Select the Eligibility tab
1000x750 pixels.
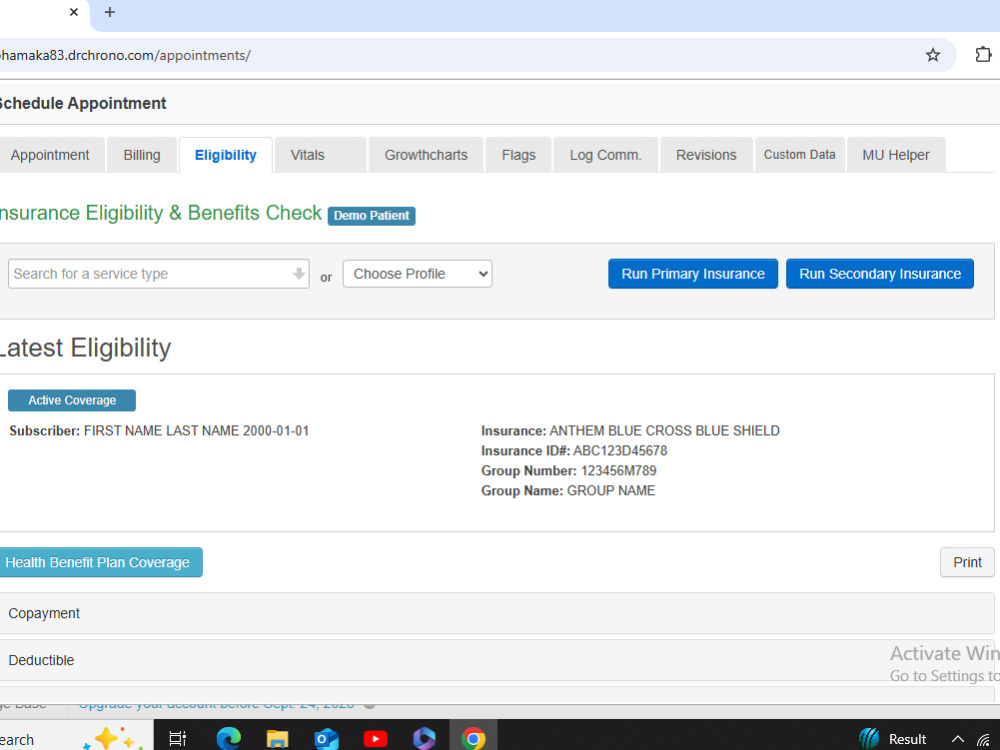(x=226, y=155)
